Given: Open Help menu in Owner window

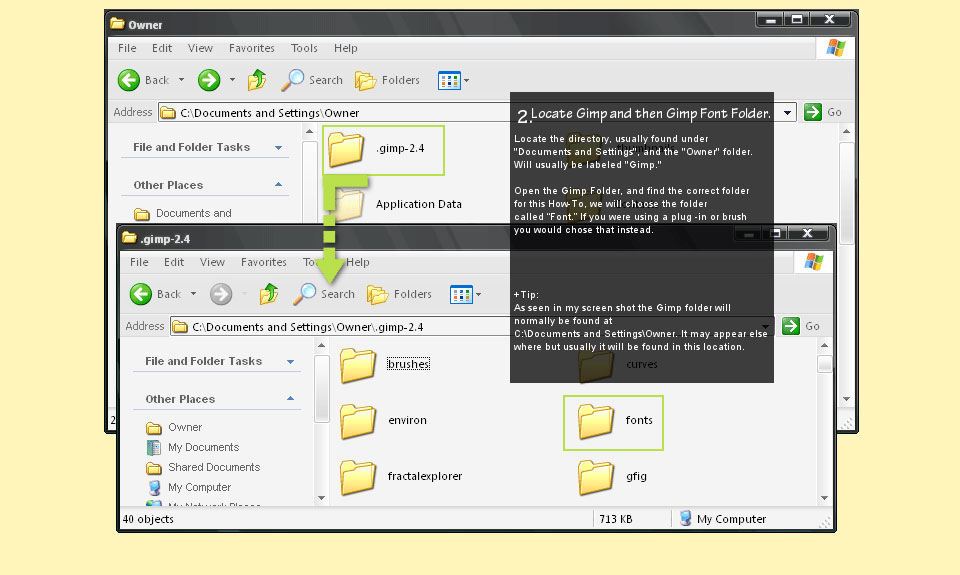Looking at the screenshot, I should [x=345, y=48].
